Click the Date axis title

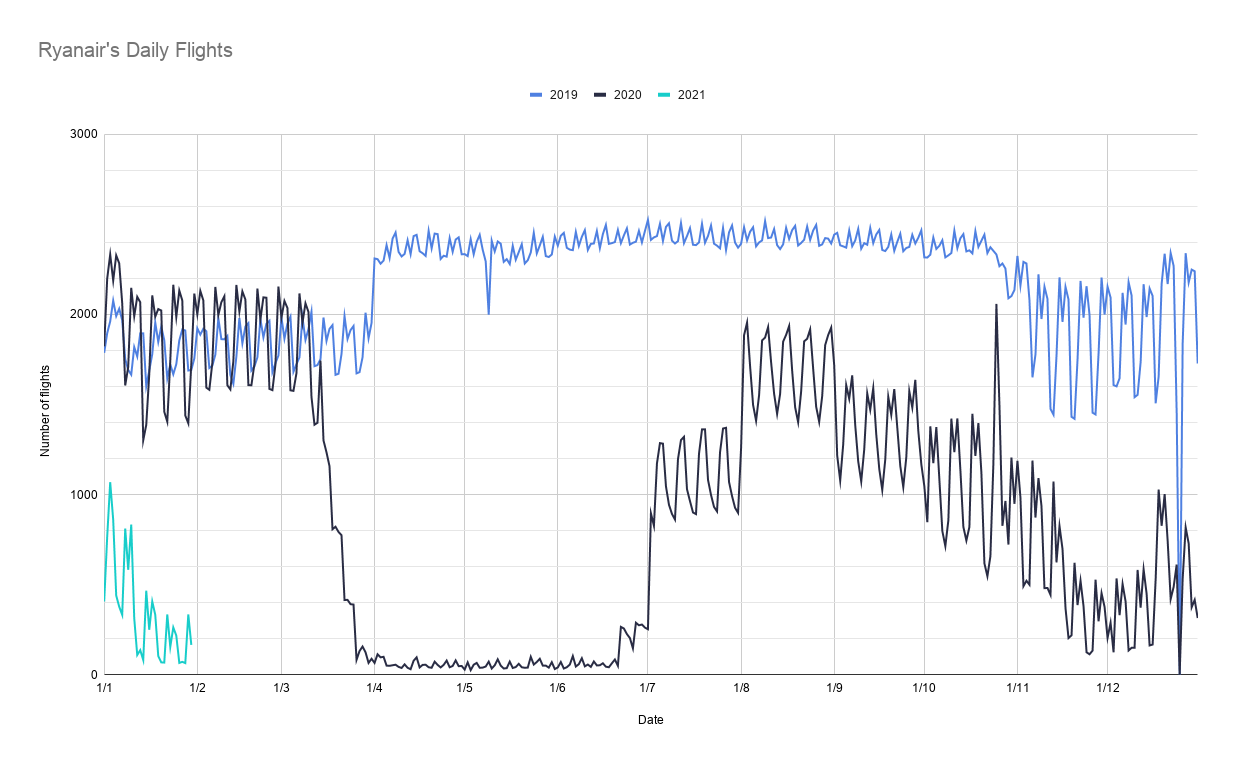tap(650, 720)
